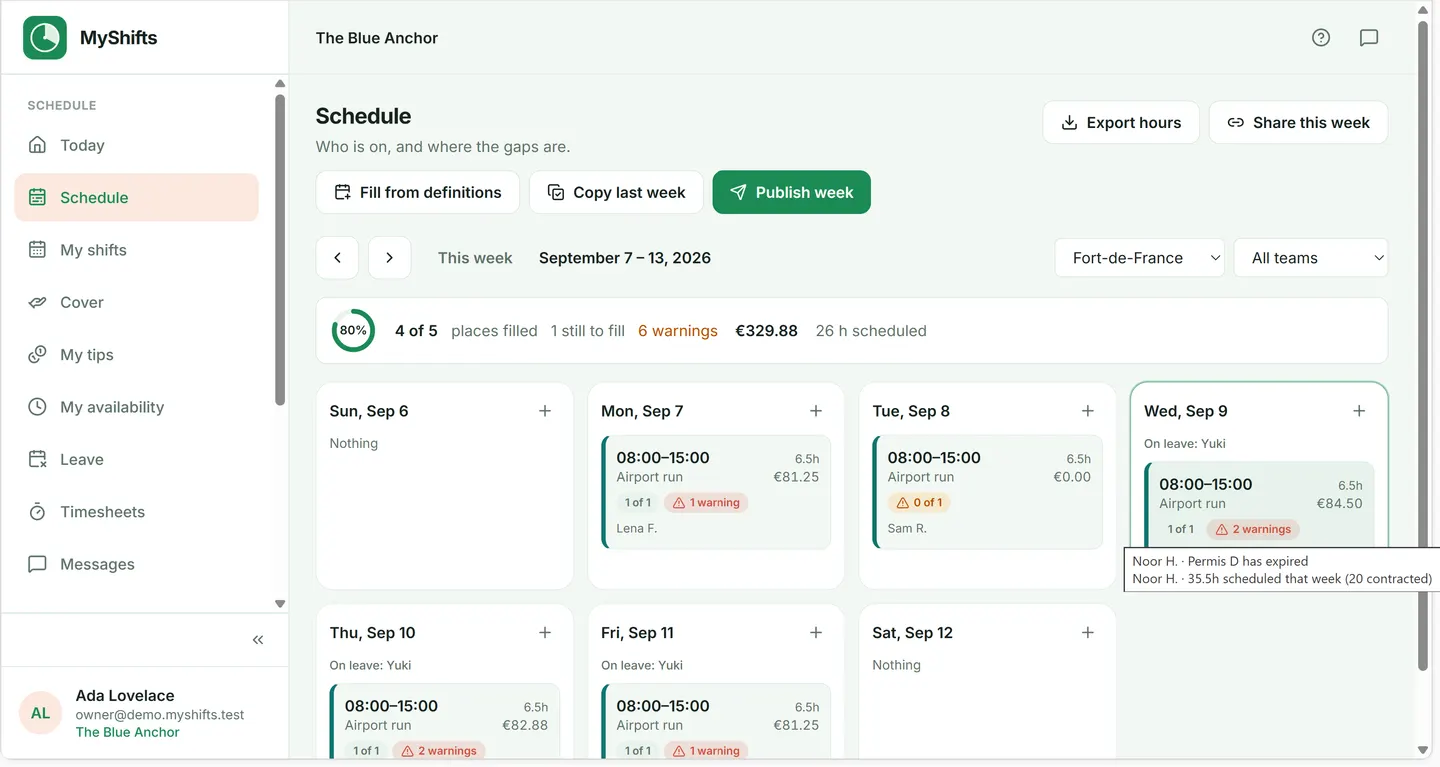Open the Schedule page in the sidebar
The height and width of the screenshot is (767, 1440).
click(137, 197)
